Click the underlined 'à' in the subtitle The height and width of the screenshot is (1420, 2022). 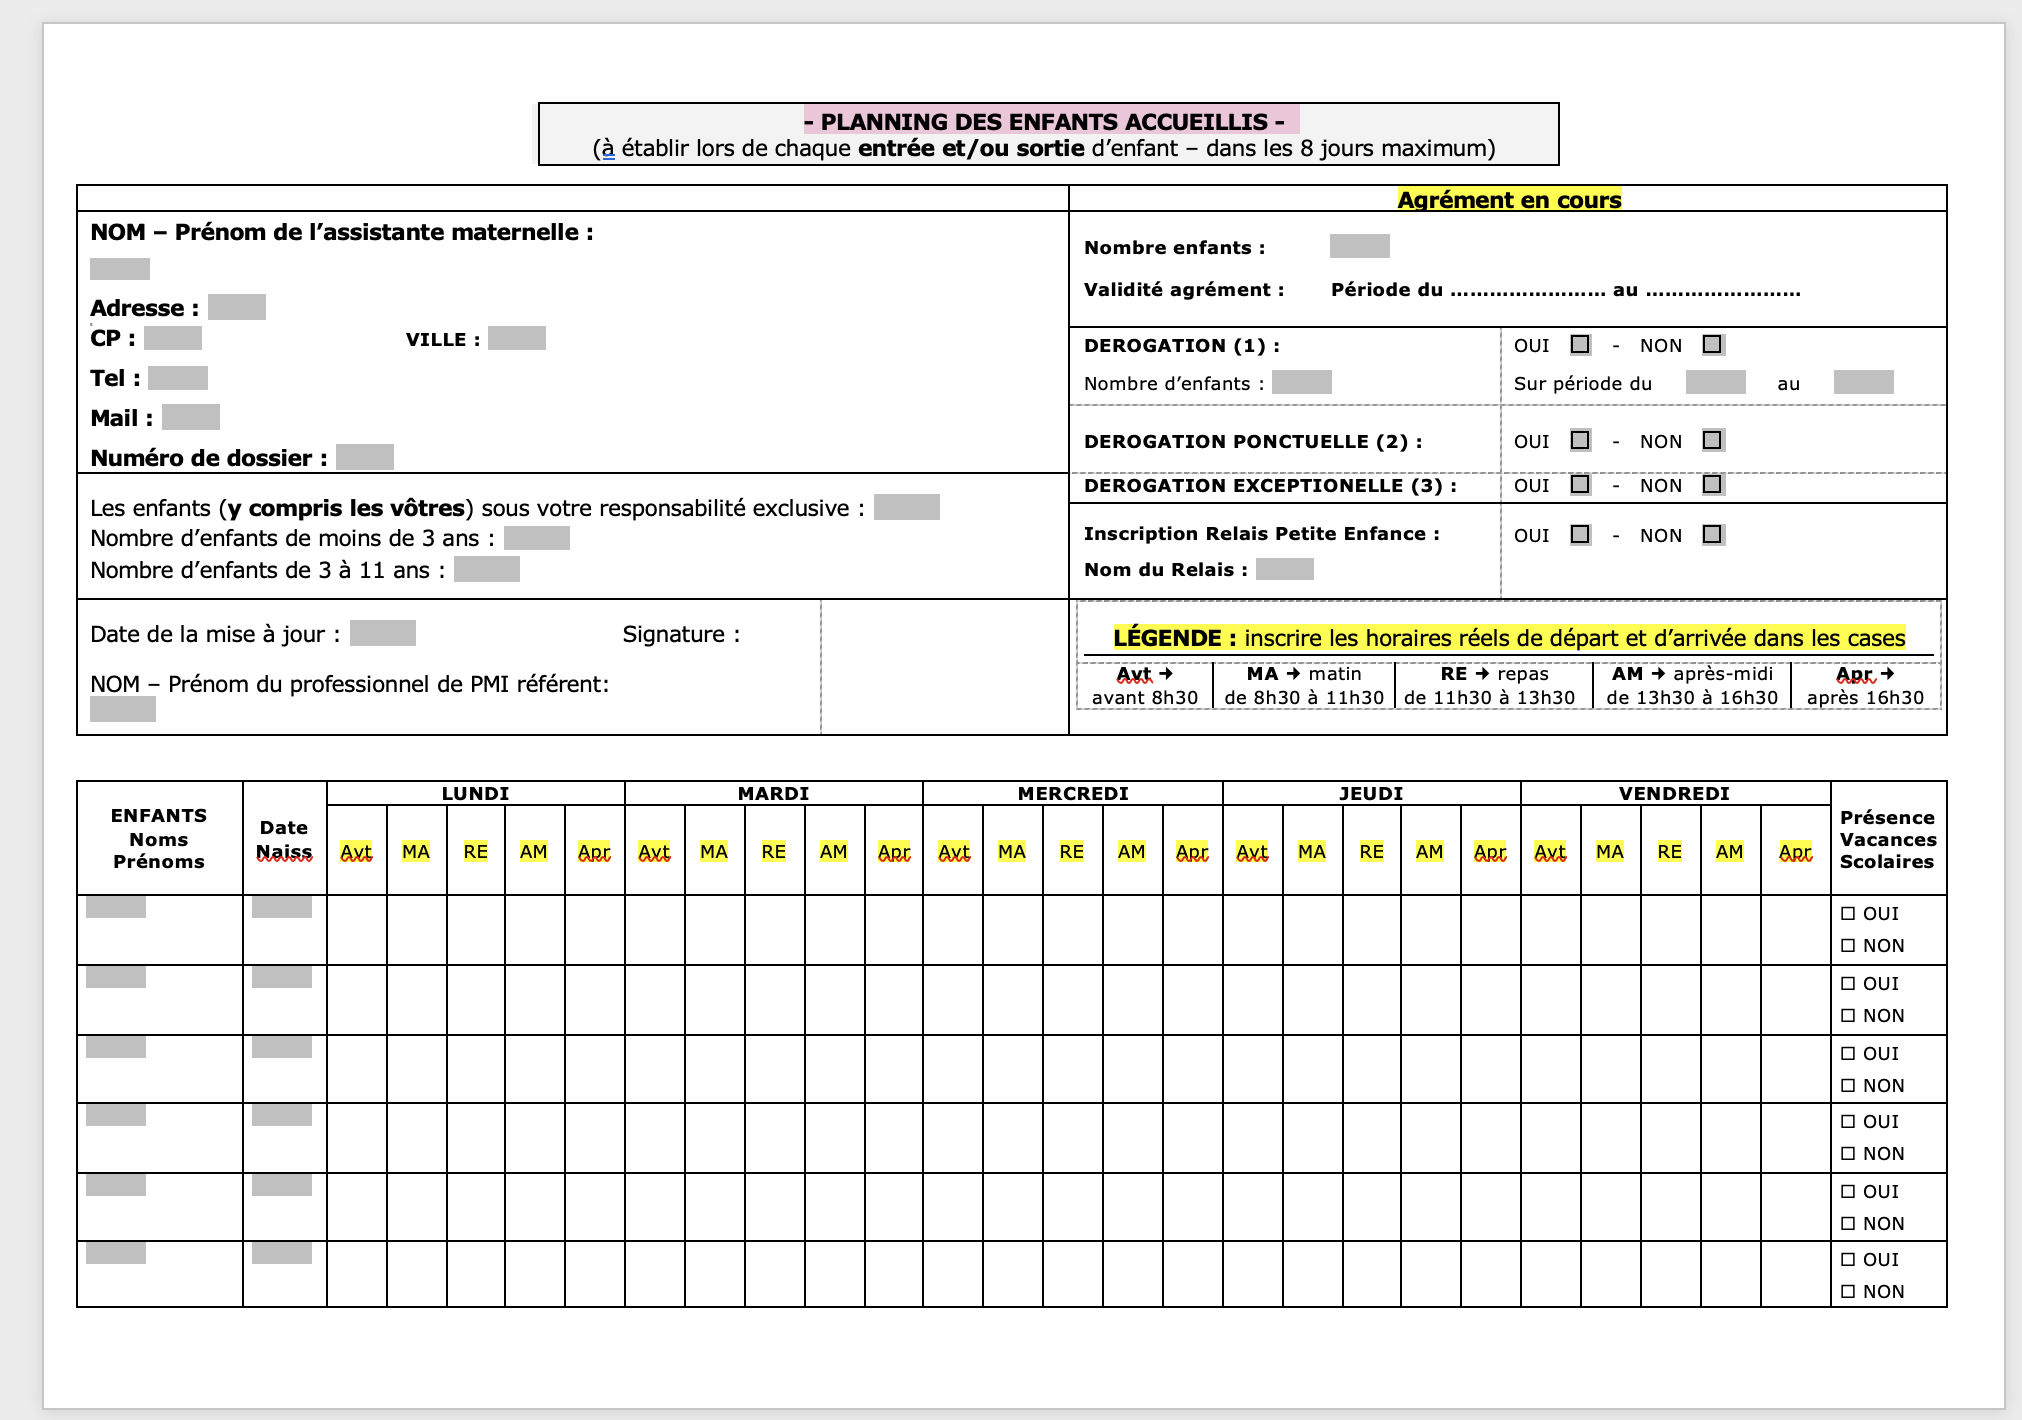click(x=608, y=149)
